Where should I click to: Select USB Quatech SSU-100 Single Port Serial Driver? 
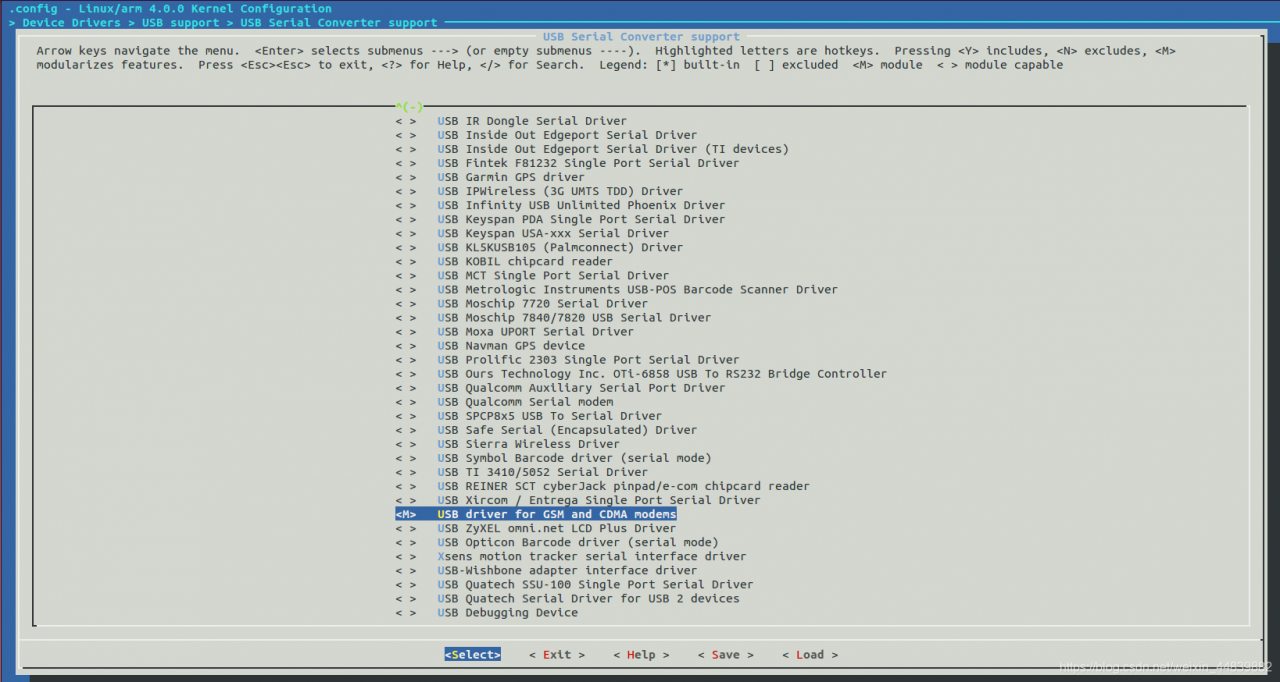coord(595,585)
